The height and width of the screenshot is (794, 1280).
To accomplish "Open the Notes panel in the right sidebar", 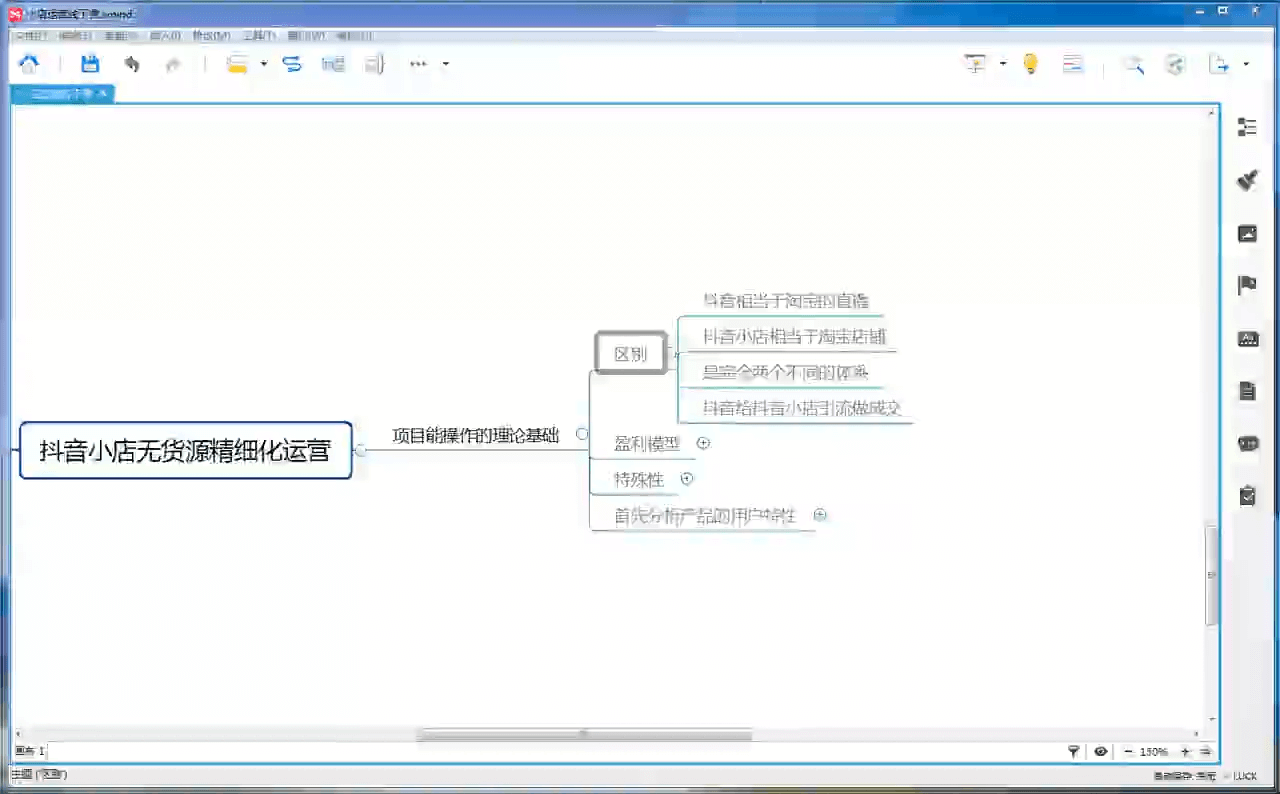I will pos(1247,391).
